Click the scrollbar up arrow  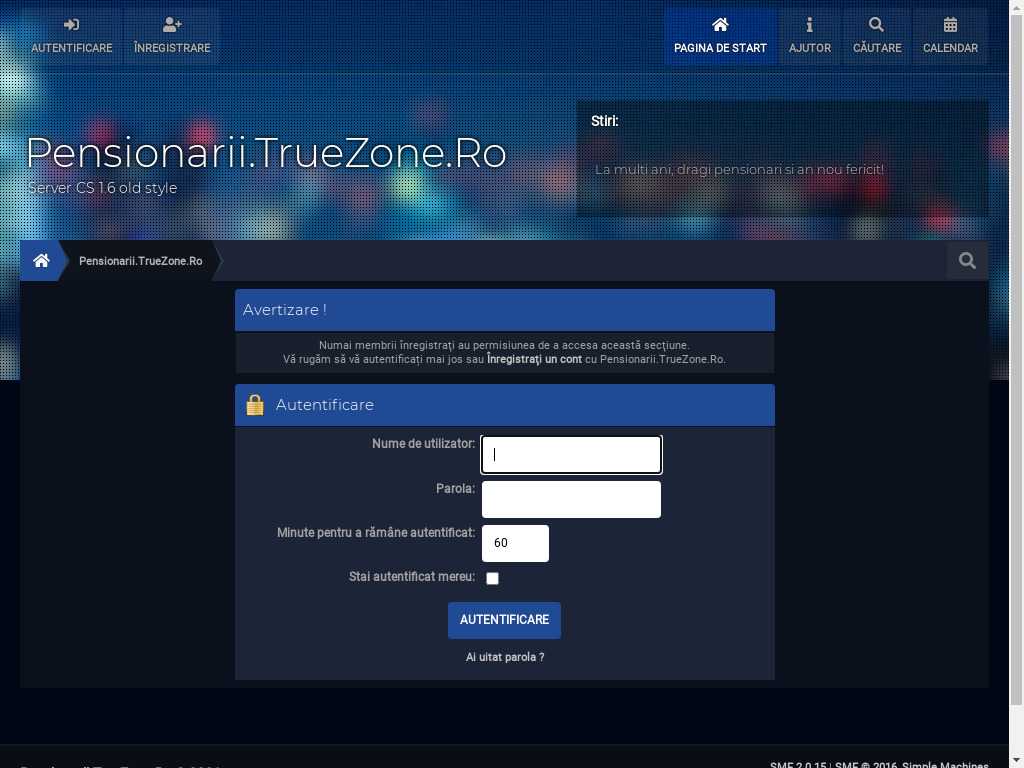[x=1016, y=6]
